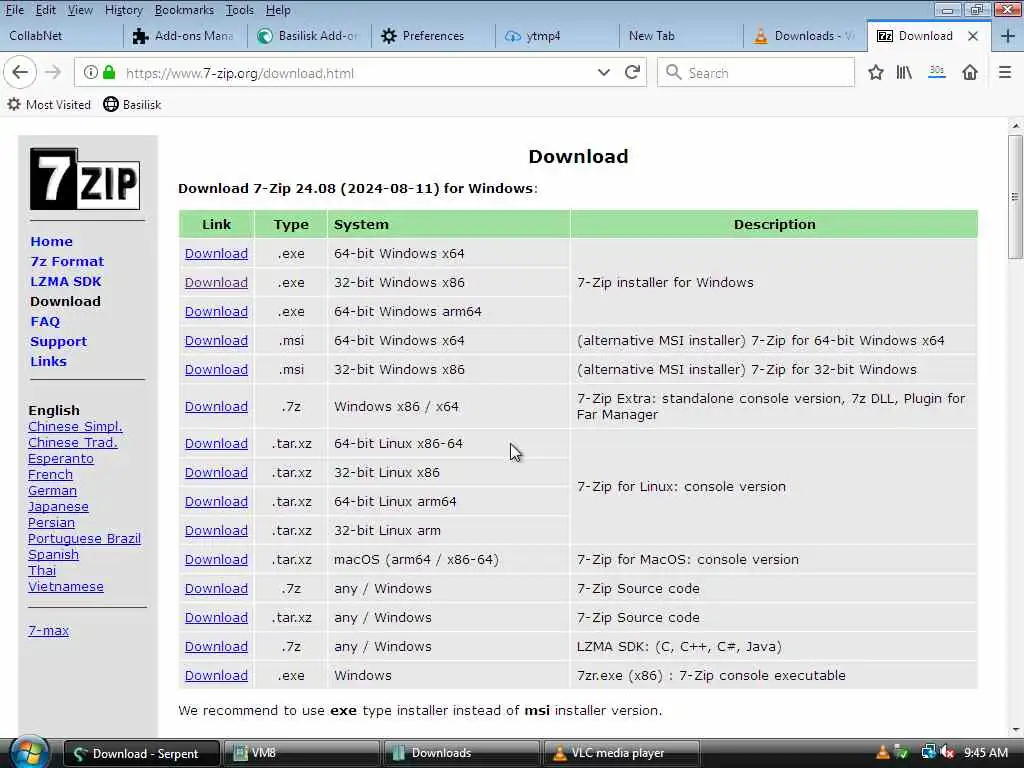This screenshot has height=768, width=1024.
Task: Click the 7-Zip logo image
Action: (x=85, y=178)
